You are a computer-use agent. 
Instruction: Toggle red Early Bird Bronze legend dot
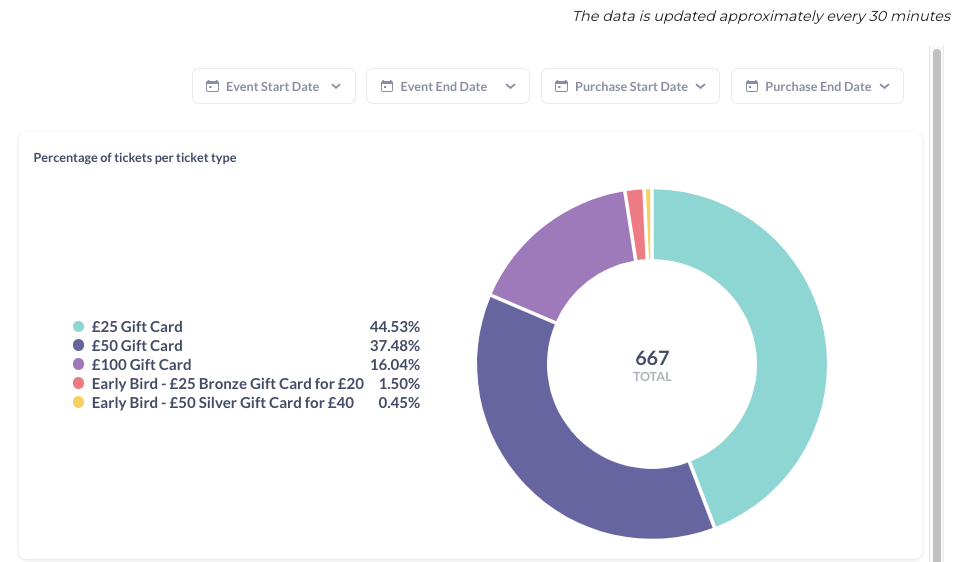[x=78, y=383]
